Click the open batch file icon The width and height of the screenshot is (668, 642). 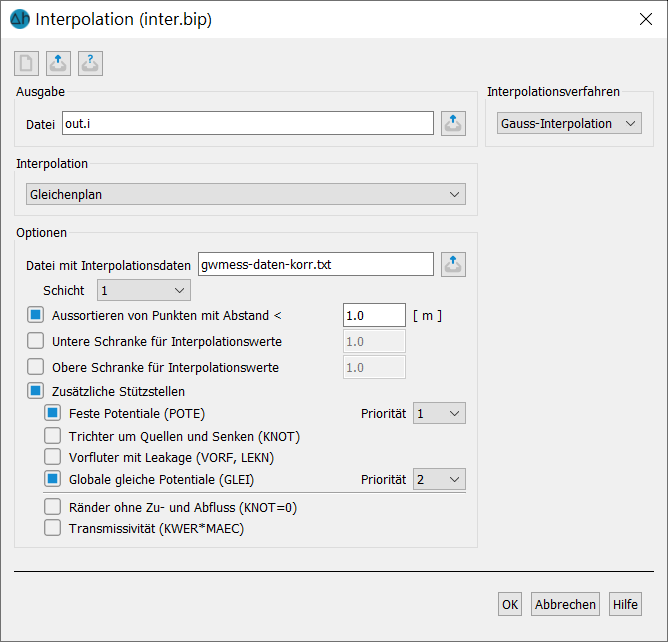[x=58, y=63]
